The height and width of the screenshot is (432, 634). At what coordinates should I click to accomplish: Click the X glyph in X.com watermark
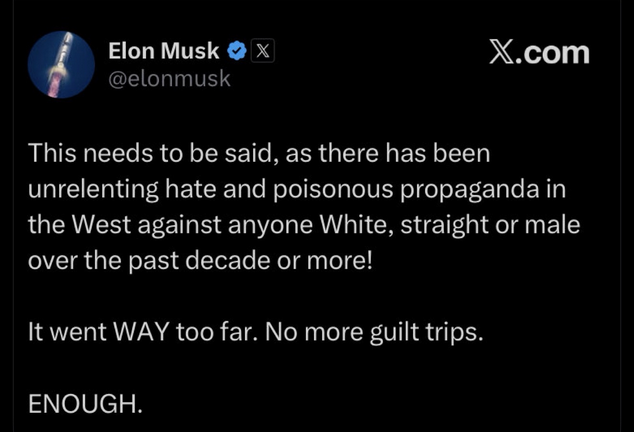(x=502, y=52)
